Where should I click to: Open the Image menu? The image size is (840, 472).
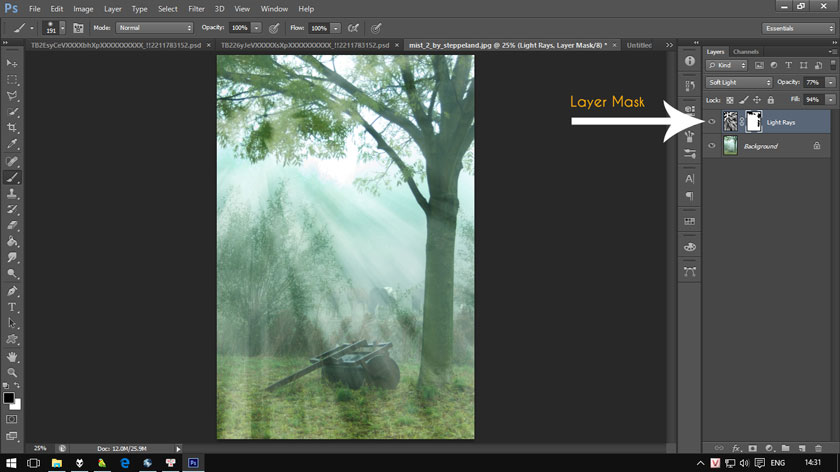(83, 9)
